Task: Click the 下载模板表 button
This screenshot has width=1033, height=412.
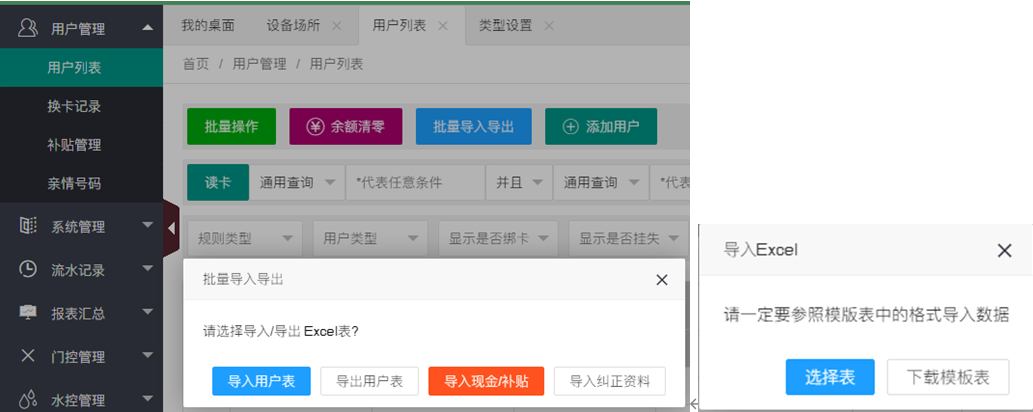Action: point(947,377)
